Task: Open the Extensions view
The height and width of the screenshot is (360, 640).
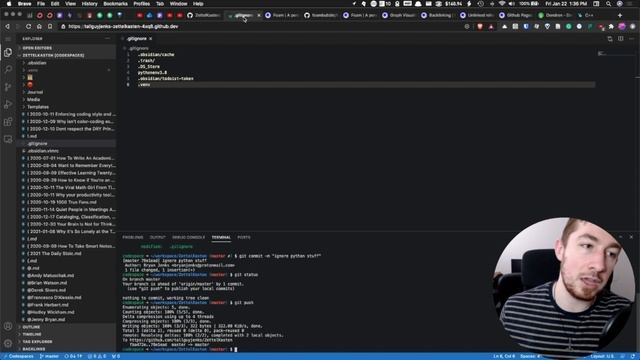Action: click(8, 122)
